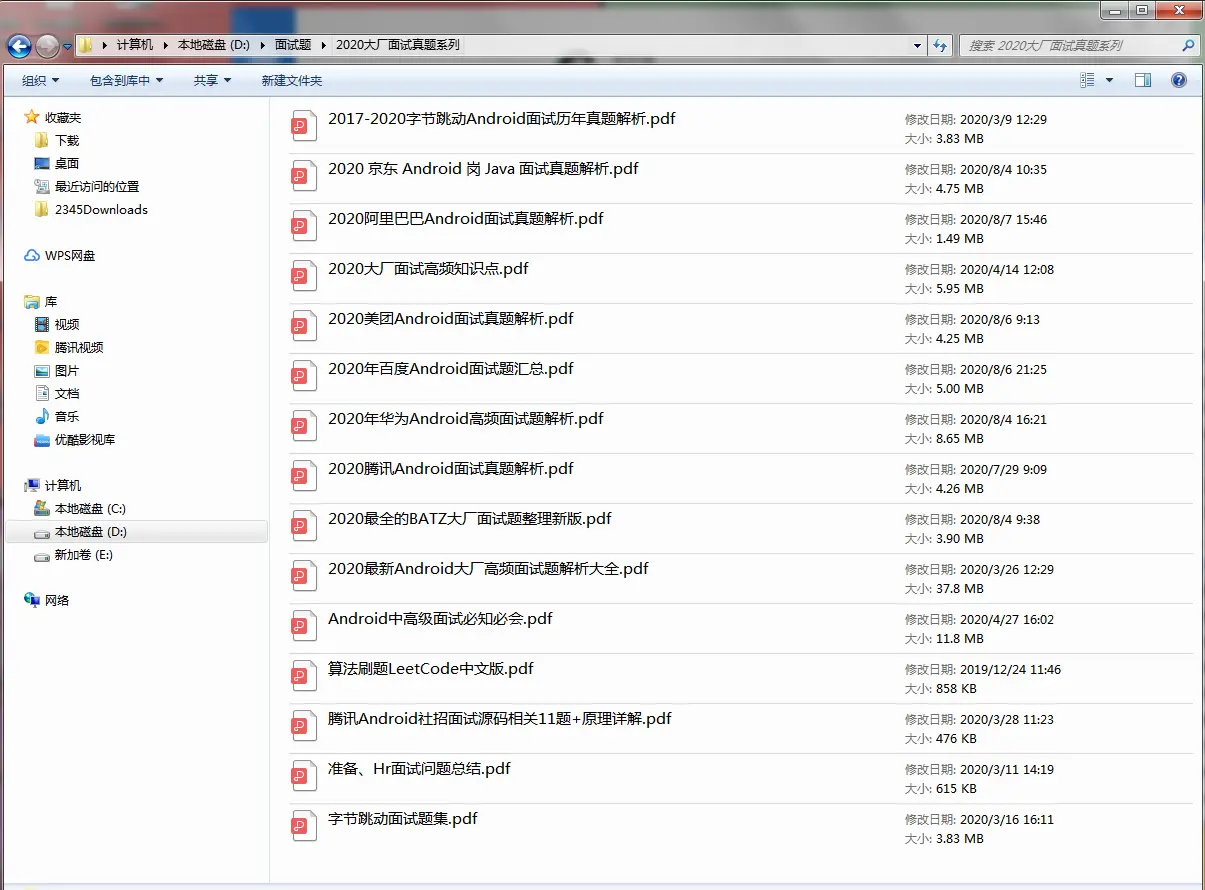Expand arrow after 面试题 in breadcrumb

click(x=324, y=45)
